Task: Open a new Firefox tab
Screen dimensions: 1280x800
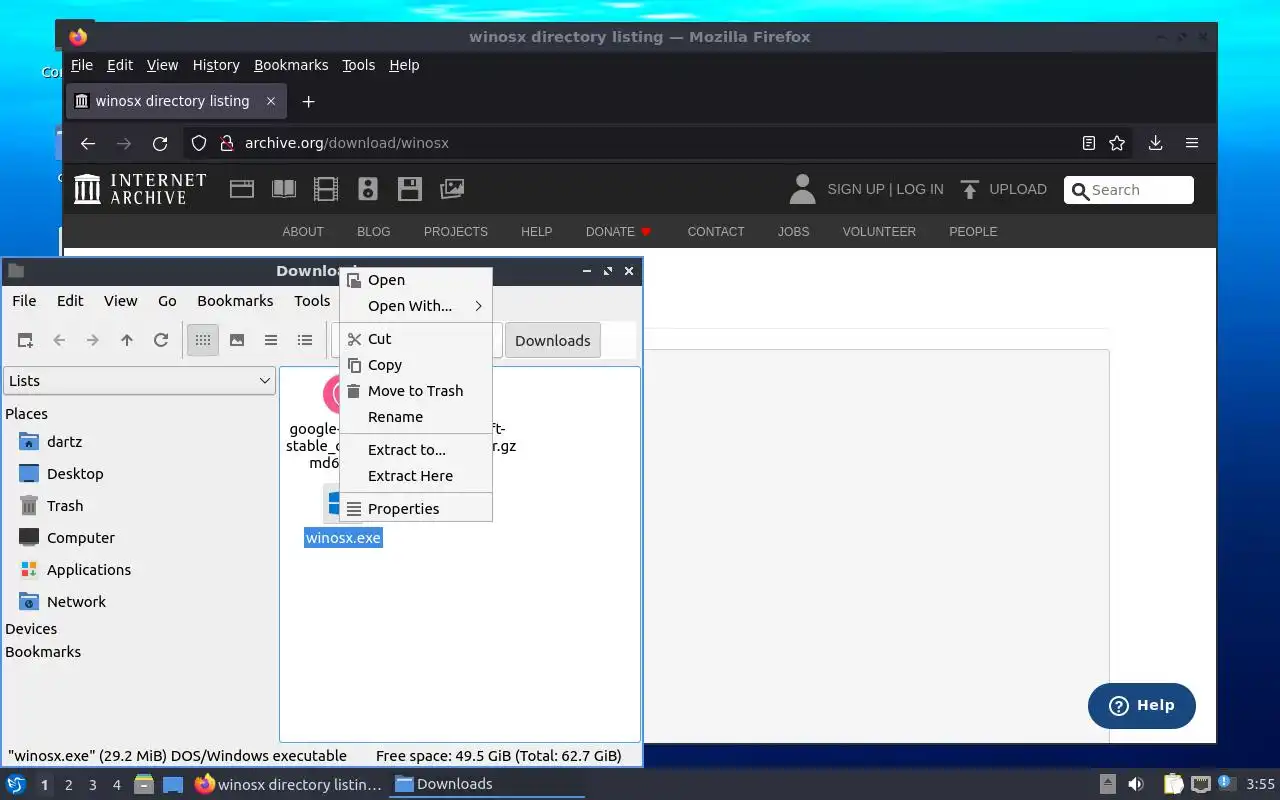Action: (309, 102)
